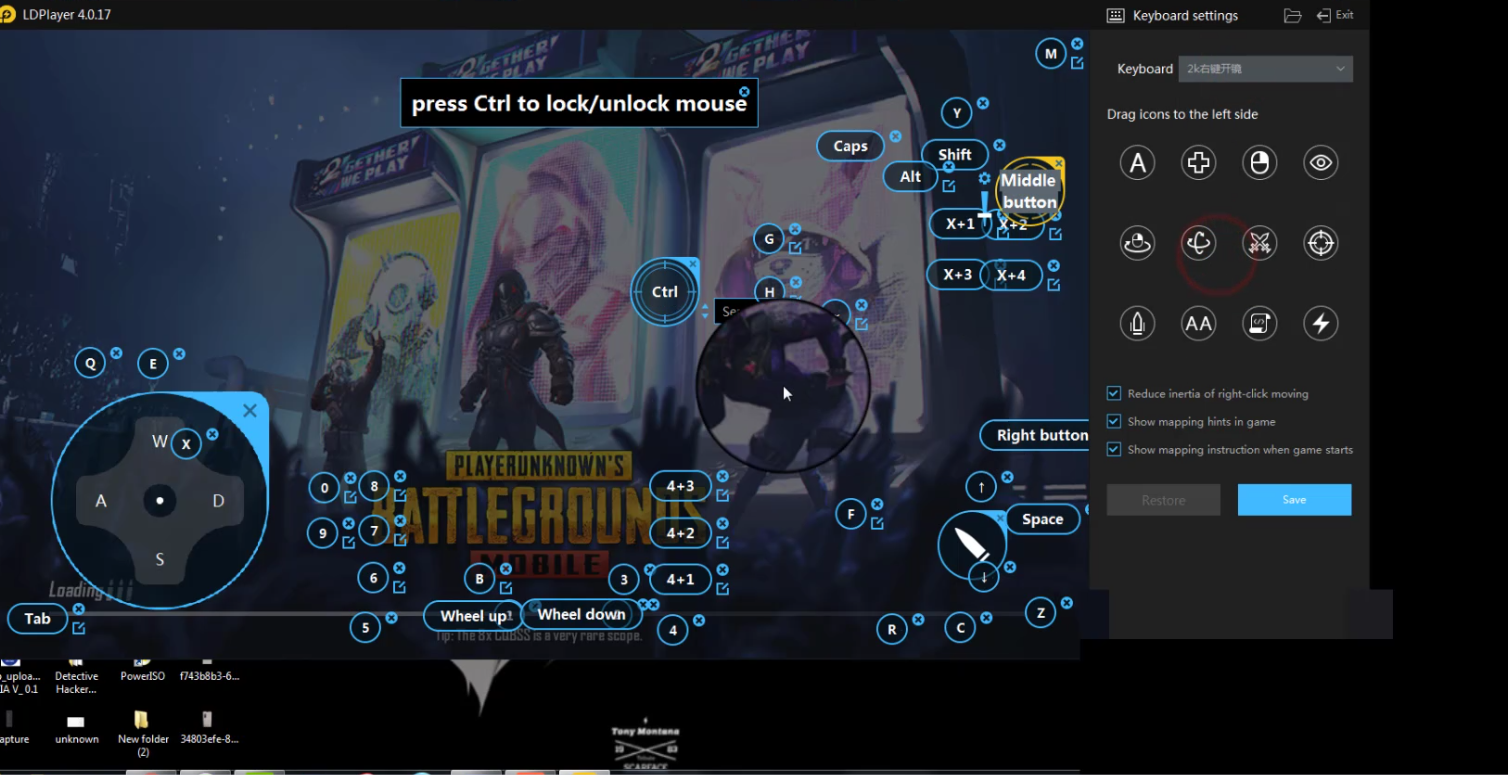Screen dimensions: 1508x775
Task: Select the Wheel up key mapping
Action: (473, 616)
